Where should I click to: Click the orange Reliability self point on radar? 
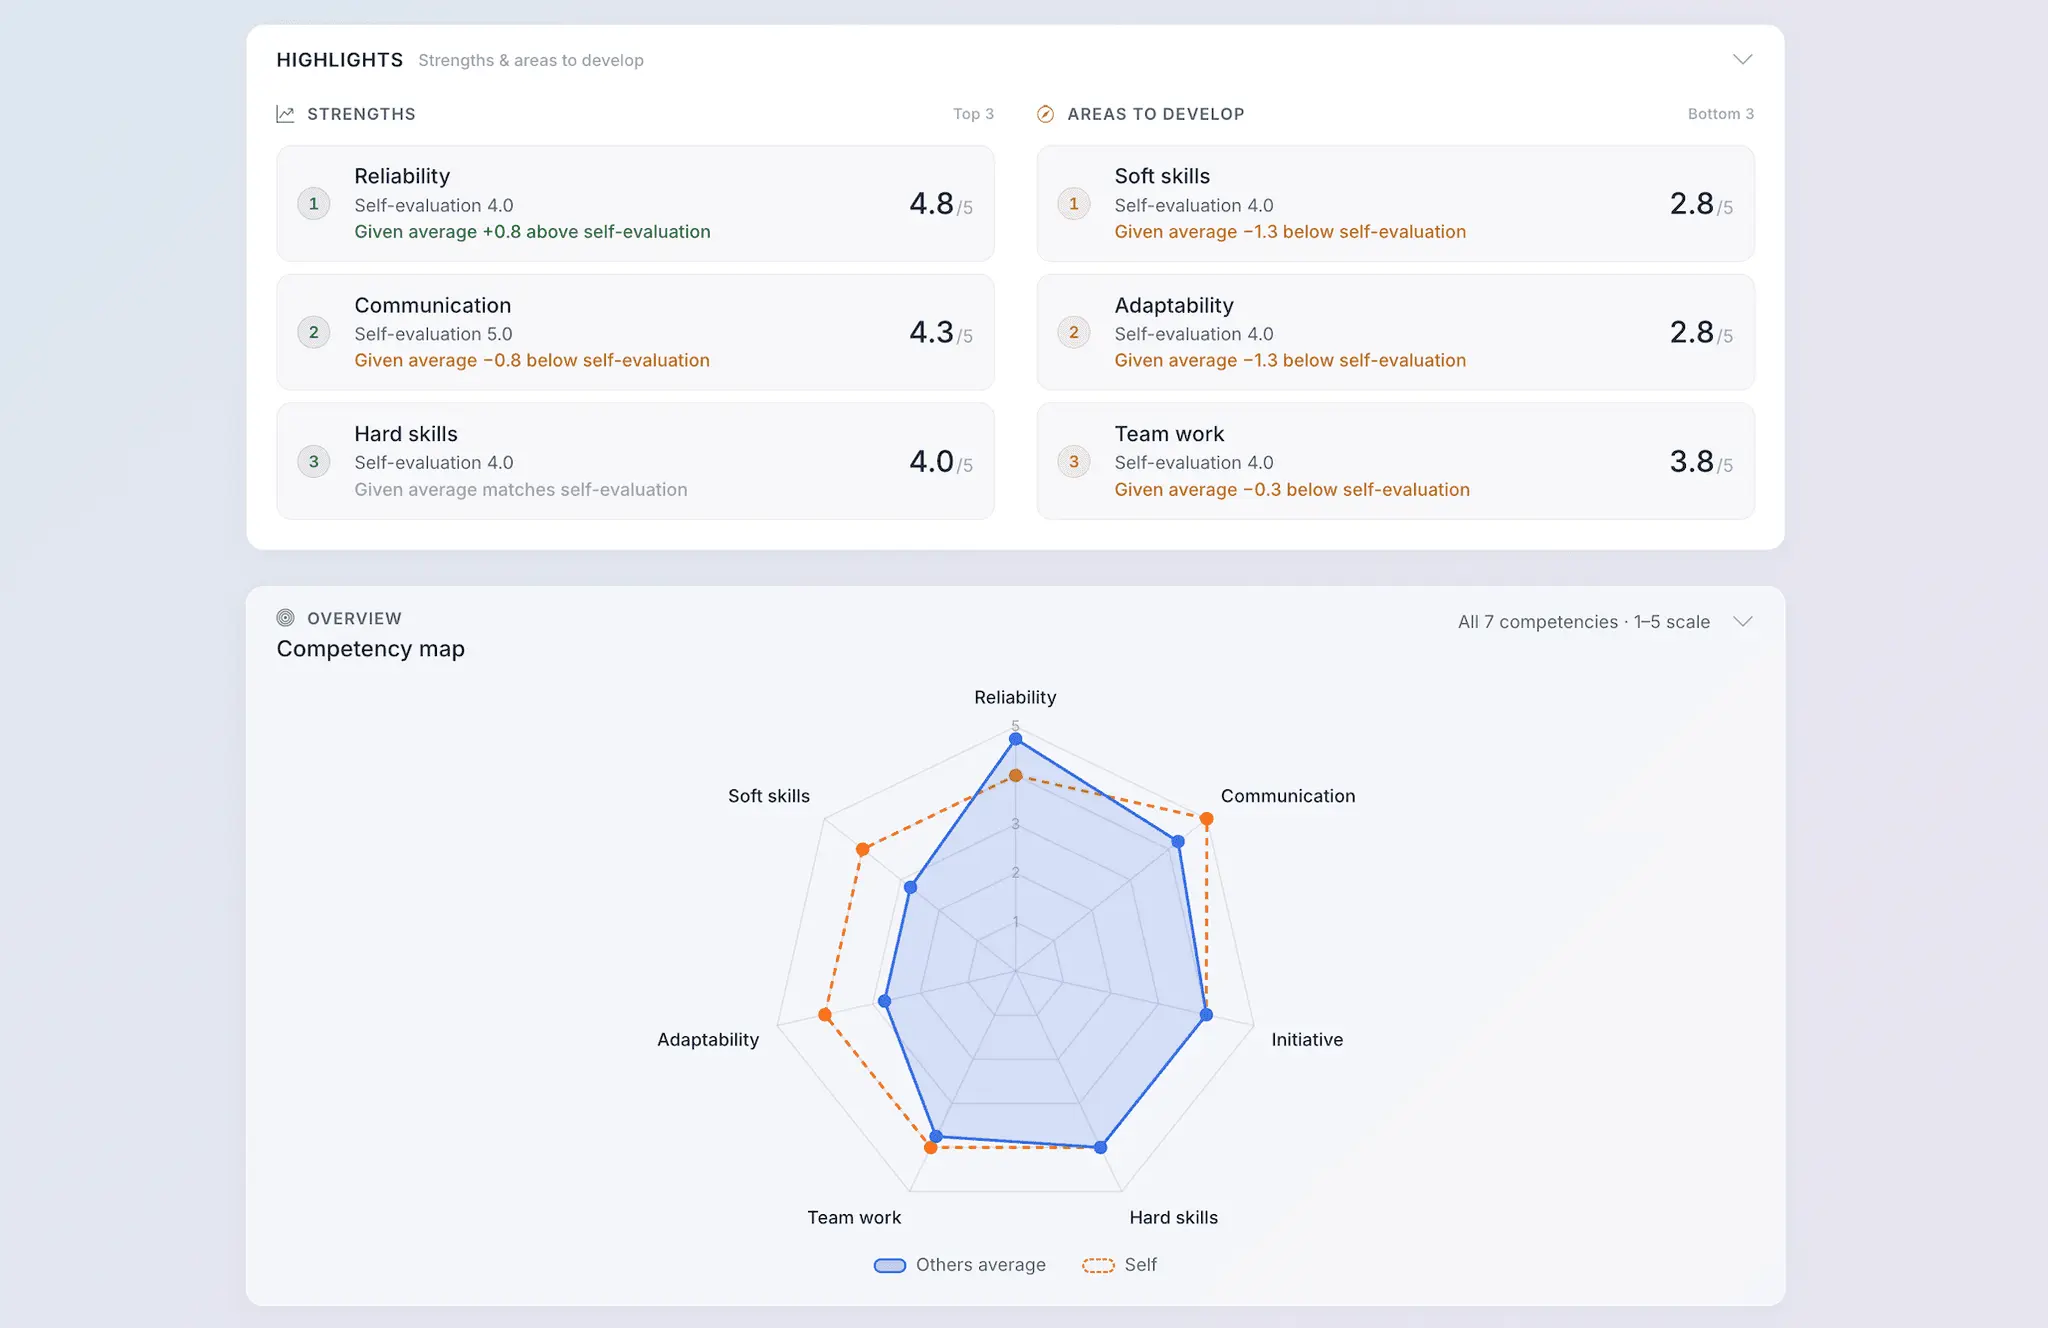pos(1015,775)
